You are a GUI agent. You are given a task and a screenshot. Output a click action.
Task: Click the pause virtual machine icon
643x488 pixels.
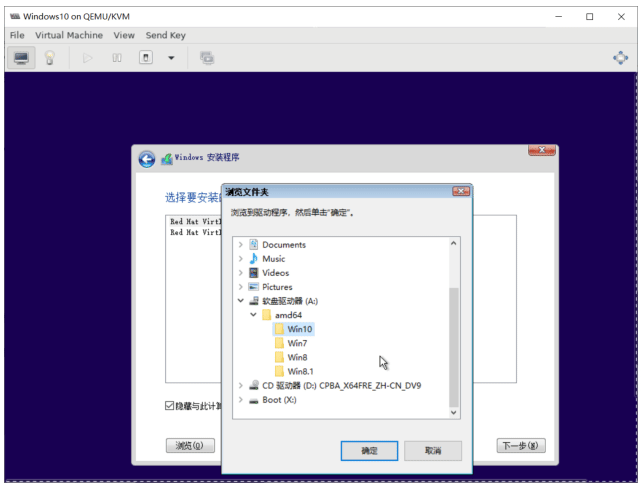(117, 58)
